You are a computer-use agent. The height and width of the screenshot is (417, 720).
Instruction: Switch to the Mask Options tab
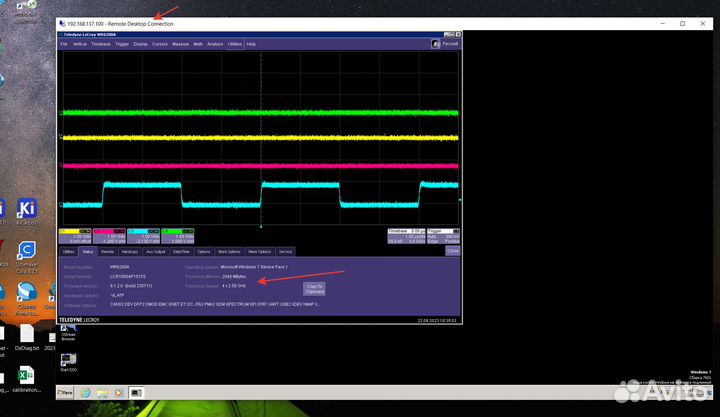click(x=259, y=252)
